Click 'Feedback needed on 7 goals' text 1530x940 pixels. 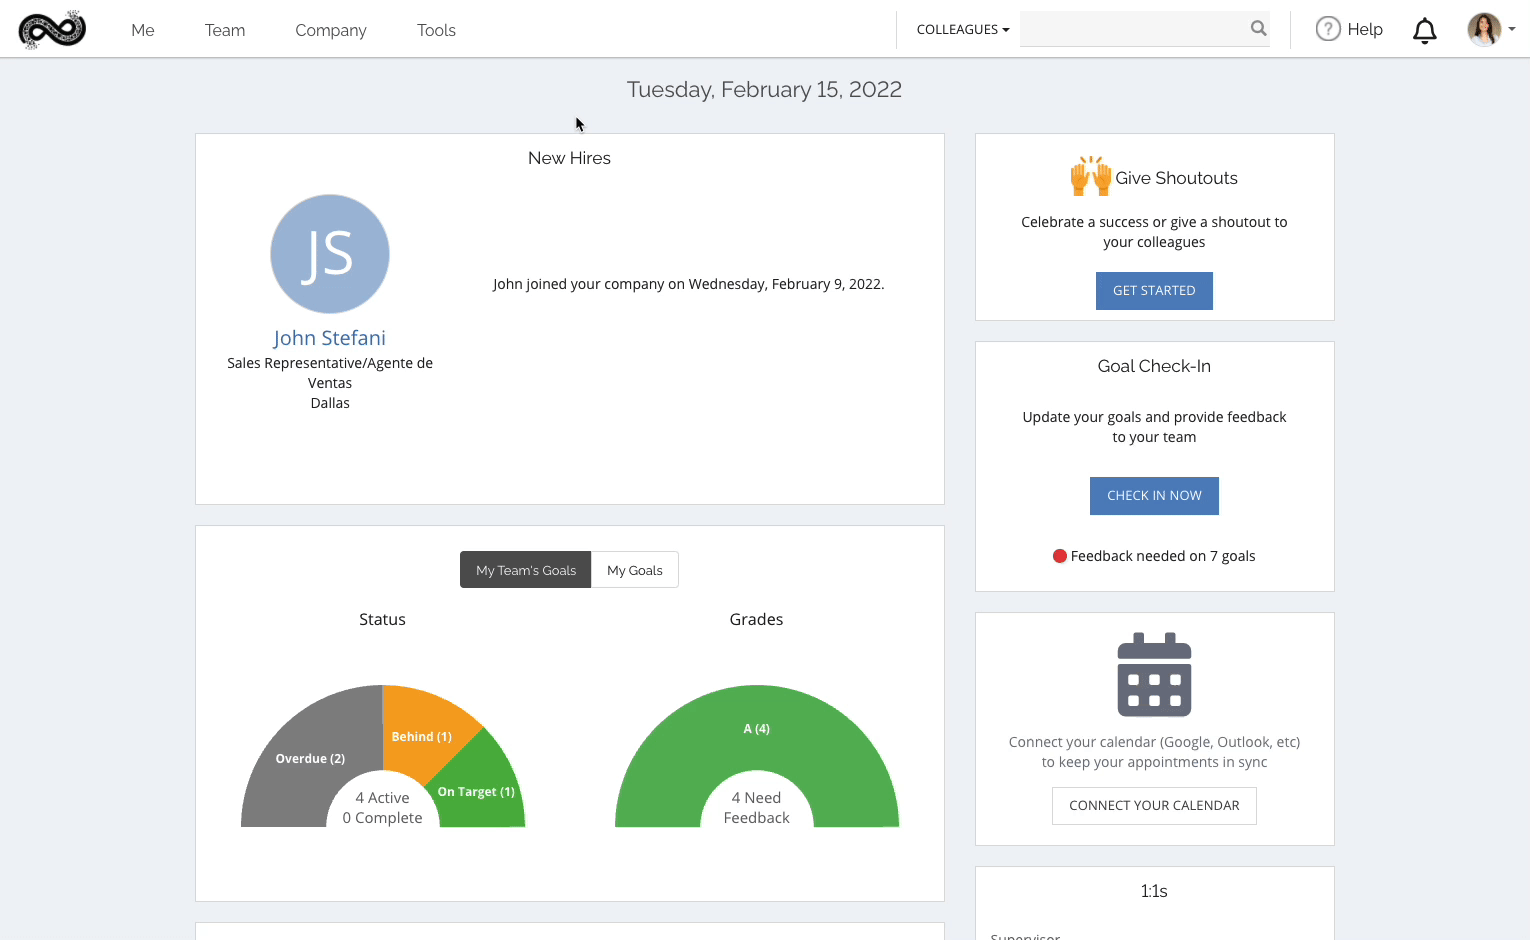tap(1163, 556)
